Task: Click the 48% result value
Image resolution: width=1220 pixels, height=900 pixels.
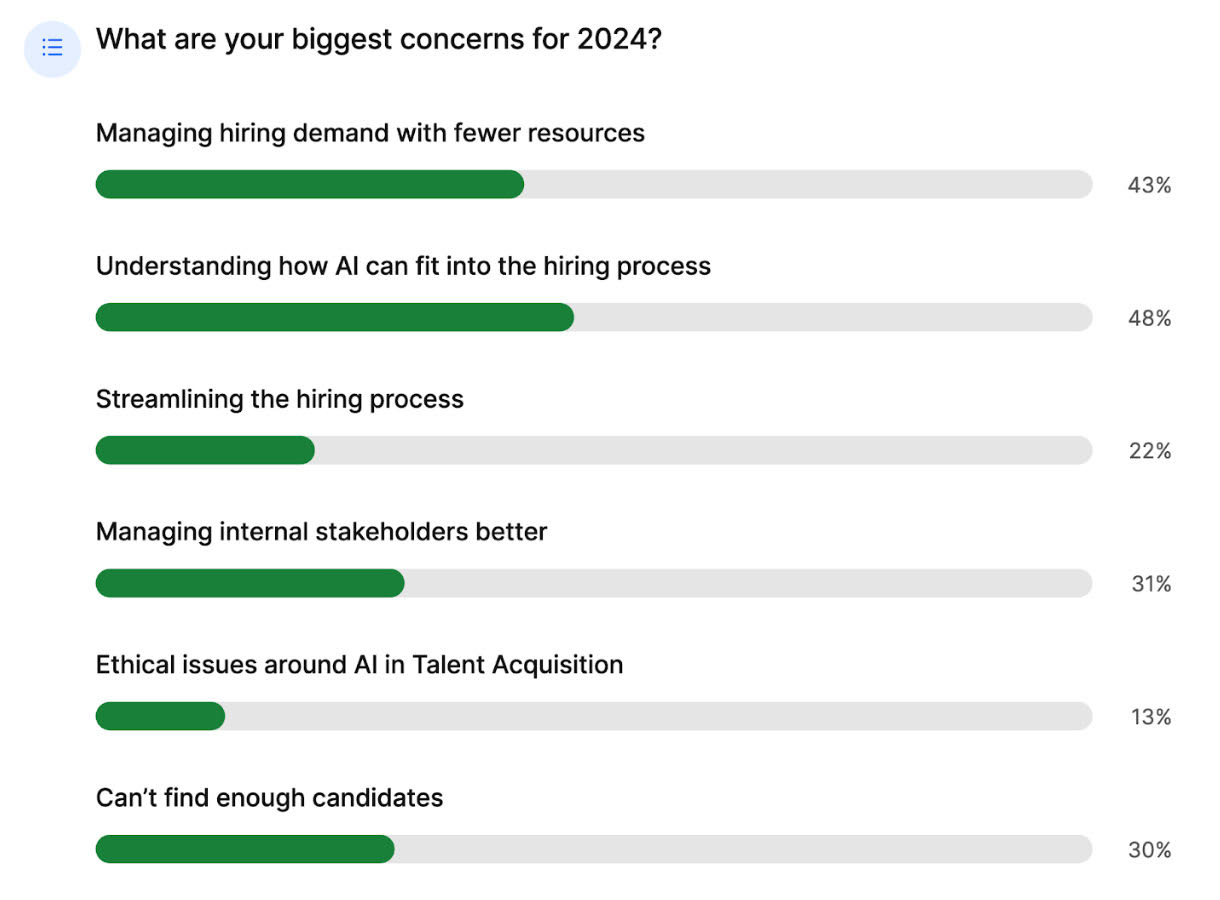Action: tap(1149, 318)
